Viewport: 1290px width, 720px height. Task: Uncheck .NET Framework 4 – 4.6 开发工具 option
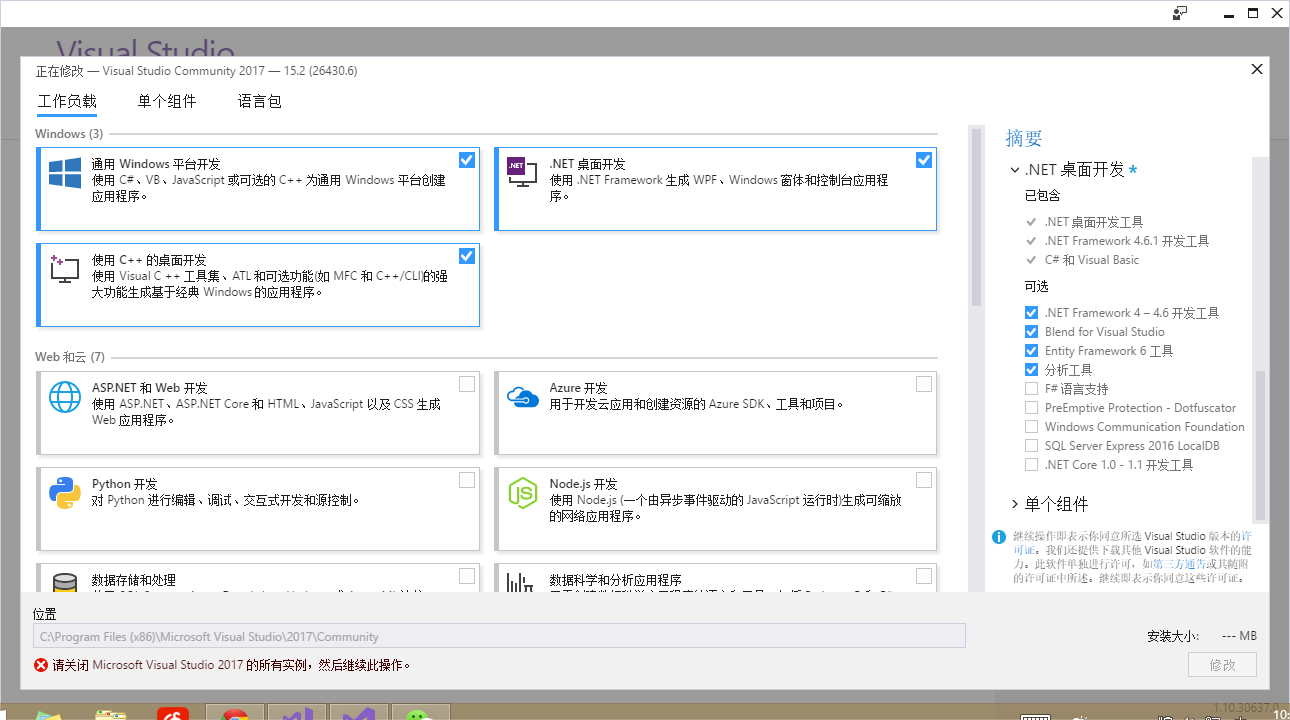click(1031, 313)
